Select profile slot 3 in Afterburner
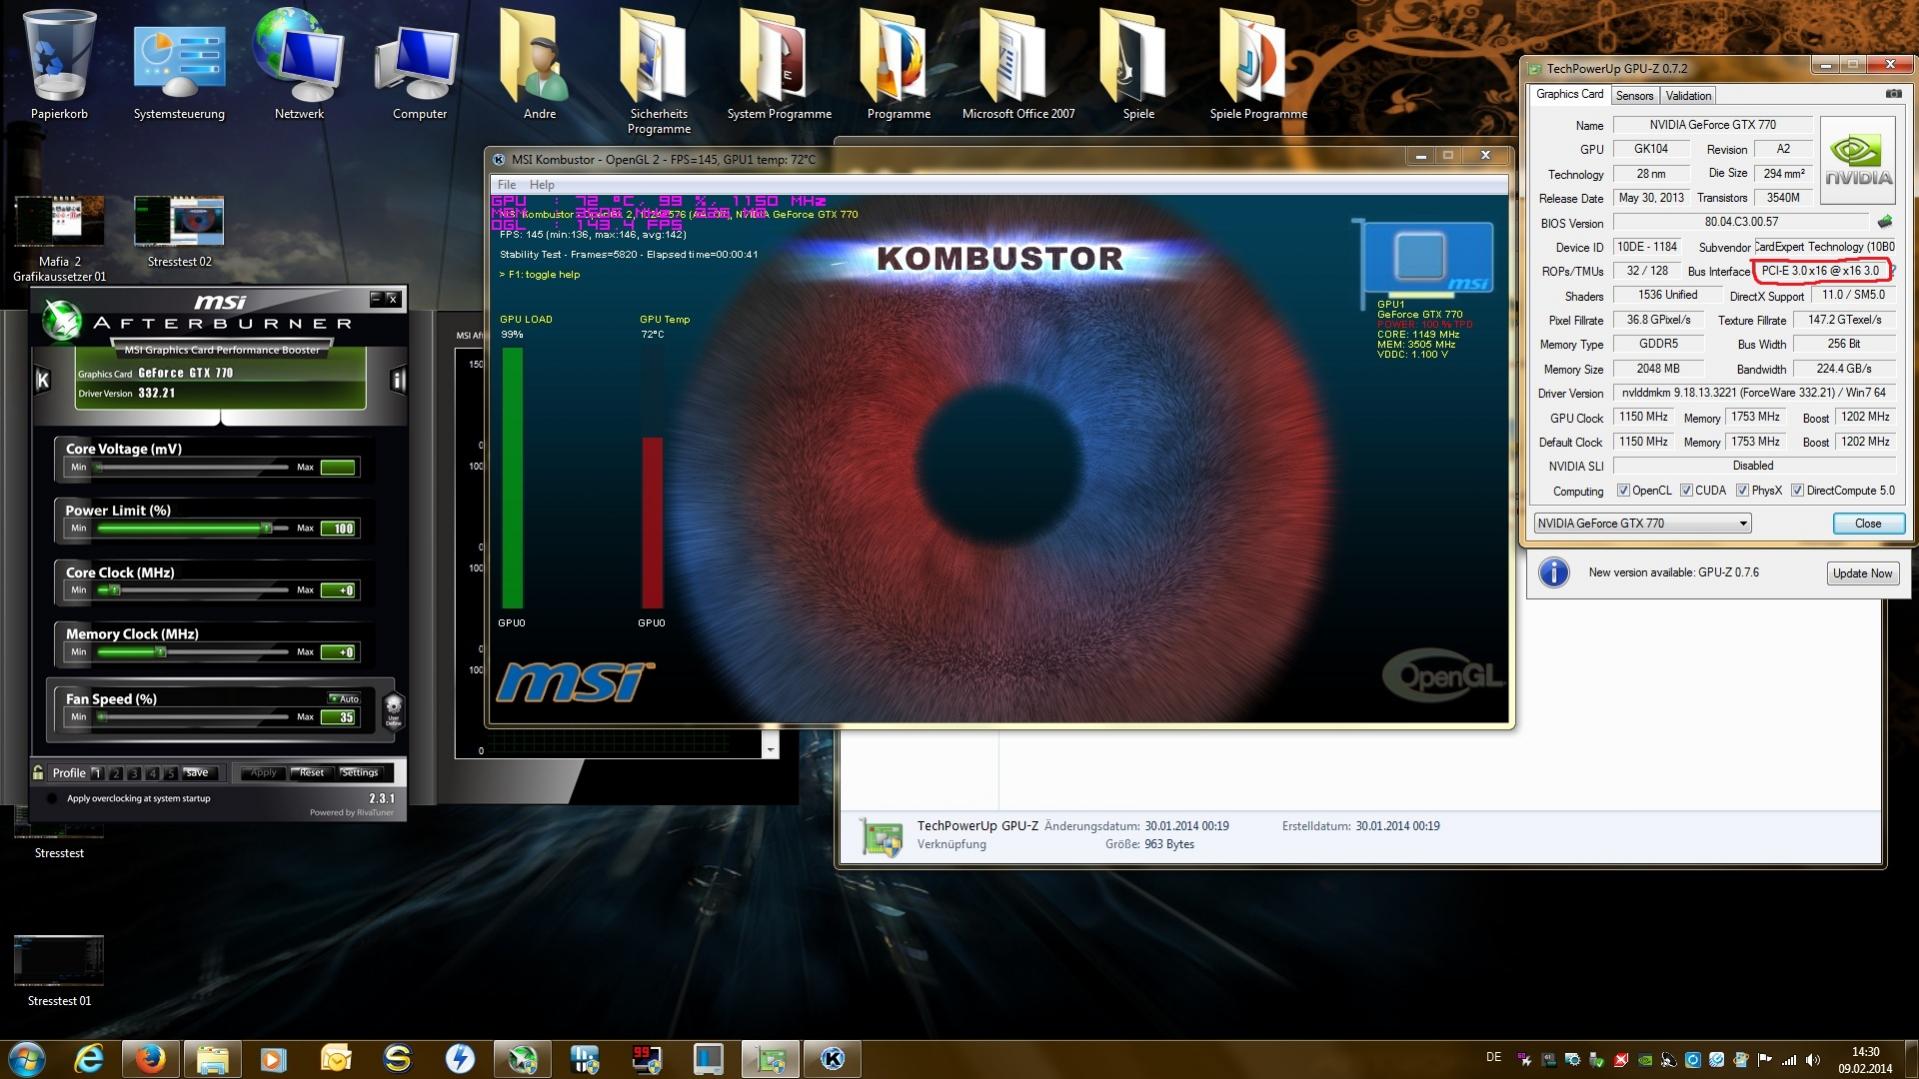The image size is (1919, 1079). [x=134, y=773]
